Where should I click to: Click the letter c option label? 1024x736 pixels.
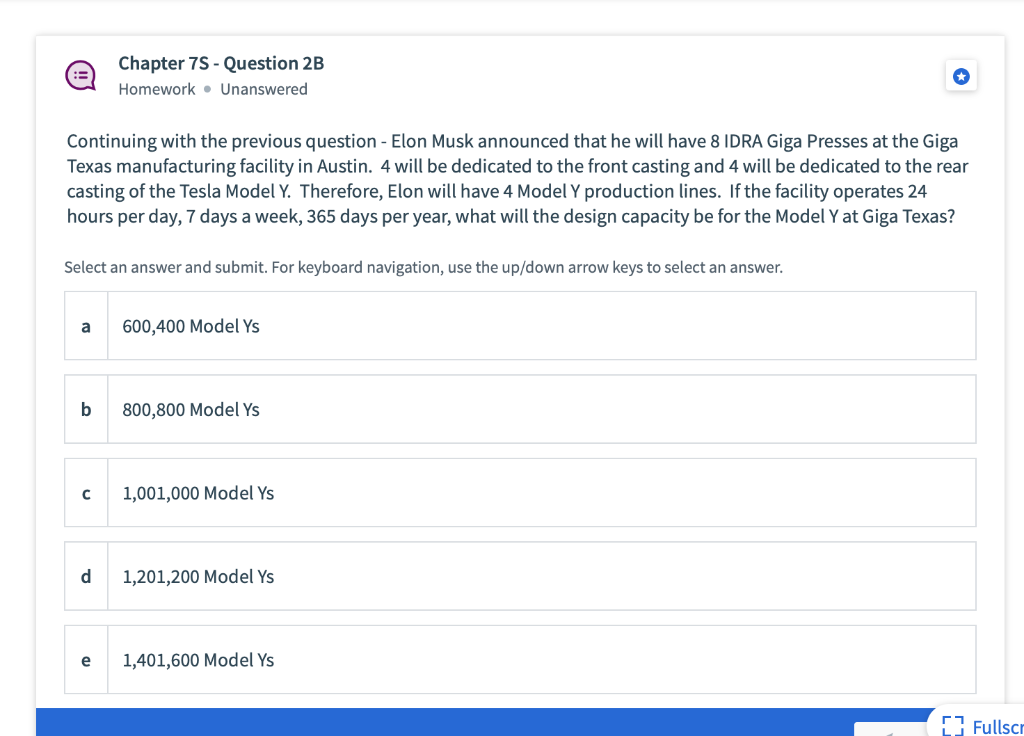pyautogui.click(x=86, y=493)
